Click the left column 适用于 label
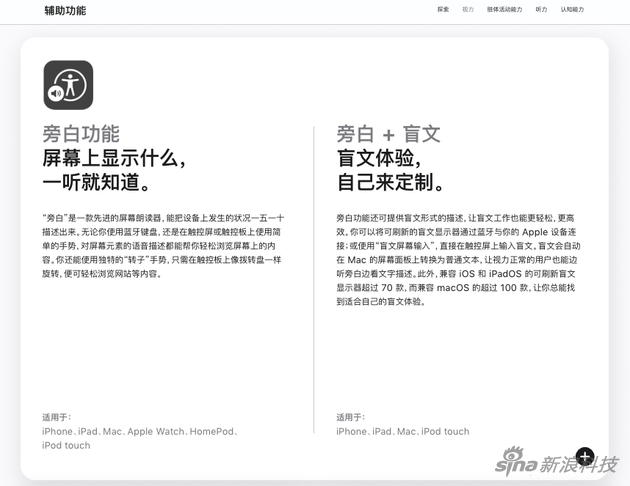Screen dimensions: 630x486 tap(56, 417)
